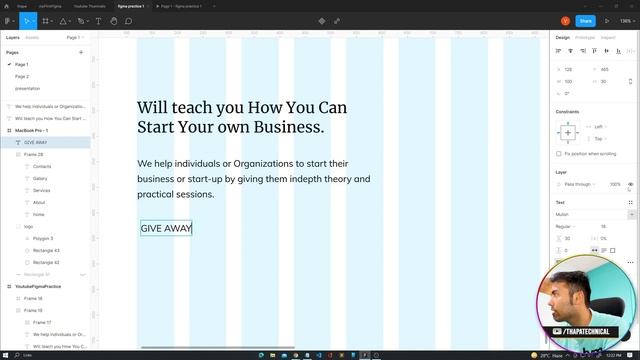Switch to the Youtube Thumbnails file tab
Image resolution: width=640 pixels, height=360 pixels.
(x=89, y=6)
